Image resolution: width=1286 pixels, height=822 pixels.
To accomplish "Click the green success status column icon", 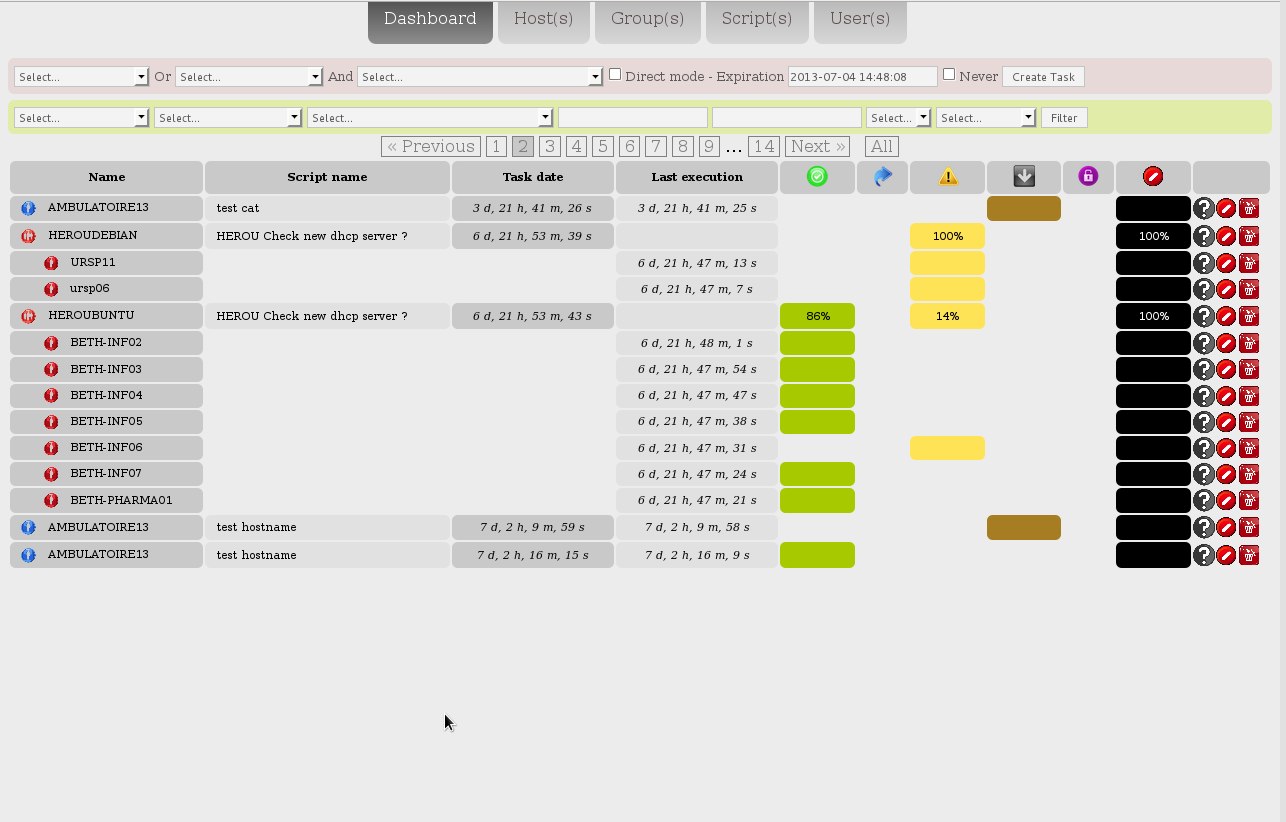I will tap(817, 177).
